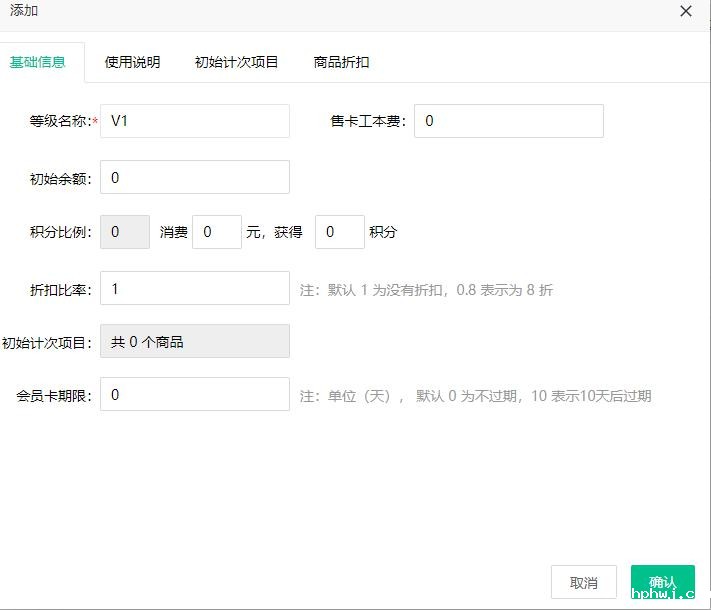711x610 pixels.
Task: Click the 获得 points input field
Action: tap(340, 232)
